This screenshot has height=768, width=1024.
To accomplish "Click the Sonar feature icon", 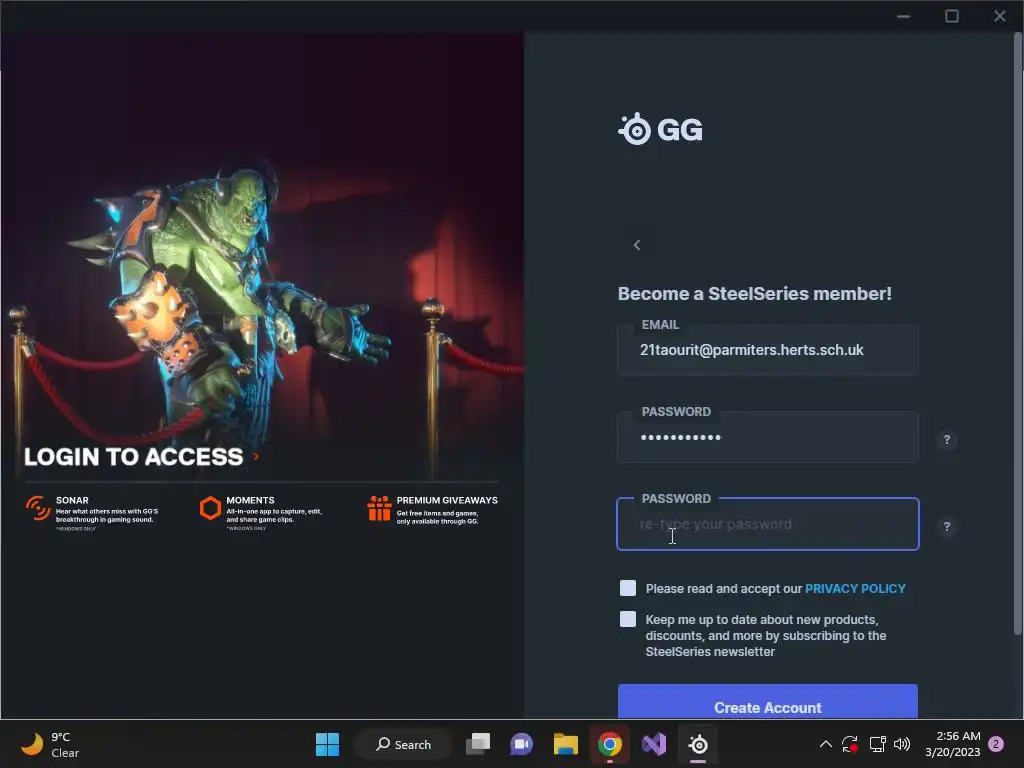I will (x=38, y=507).
